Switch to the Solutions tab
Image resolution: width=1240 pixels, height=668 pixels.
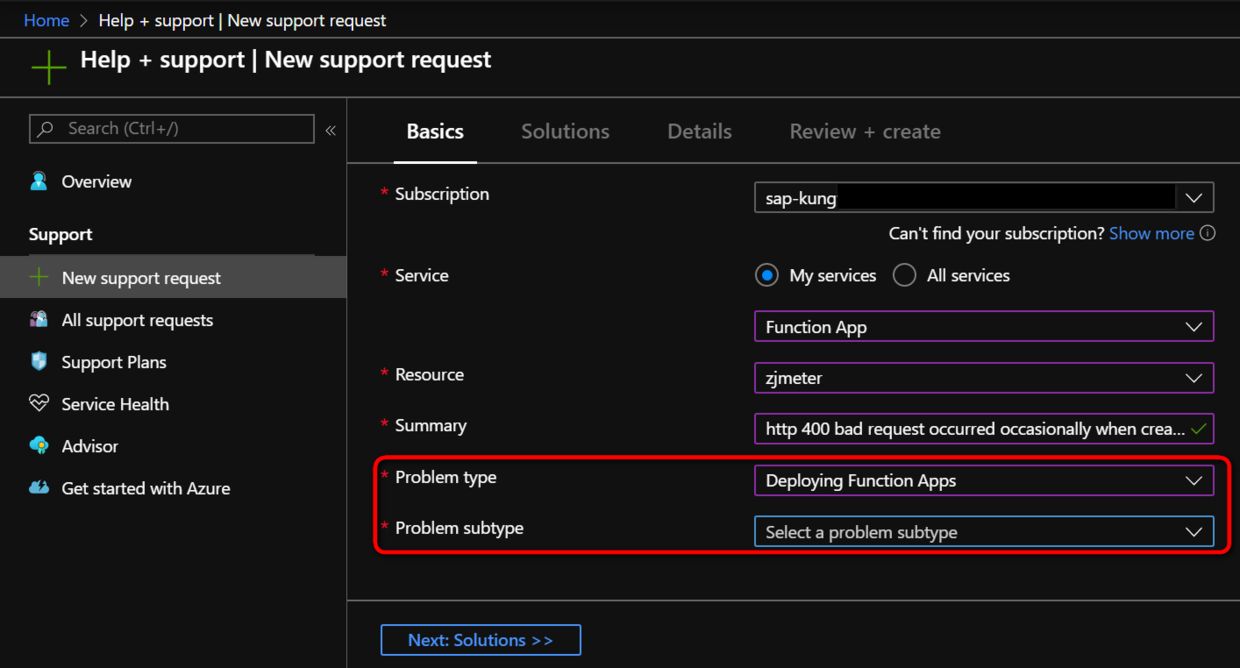pos(565,131)
